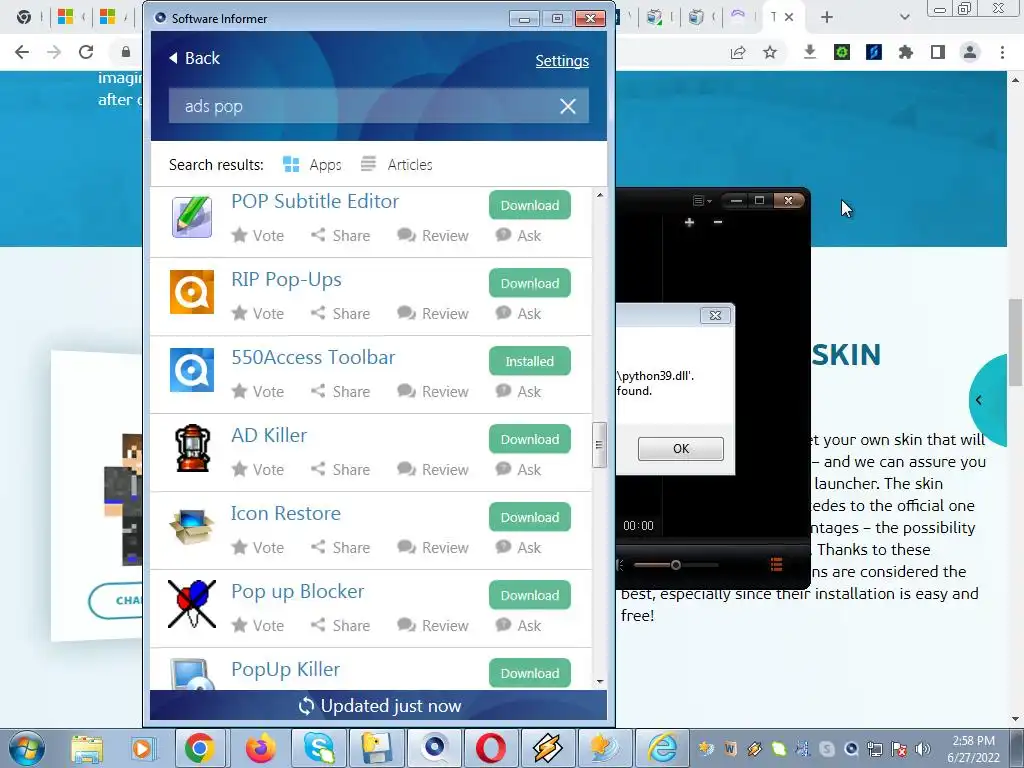
Task: Open the taskbar clock showing 2:58 PM
Action: click(973, 748)
